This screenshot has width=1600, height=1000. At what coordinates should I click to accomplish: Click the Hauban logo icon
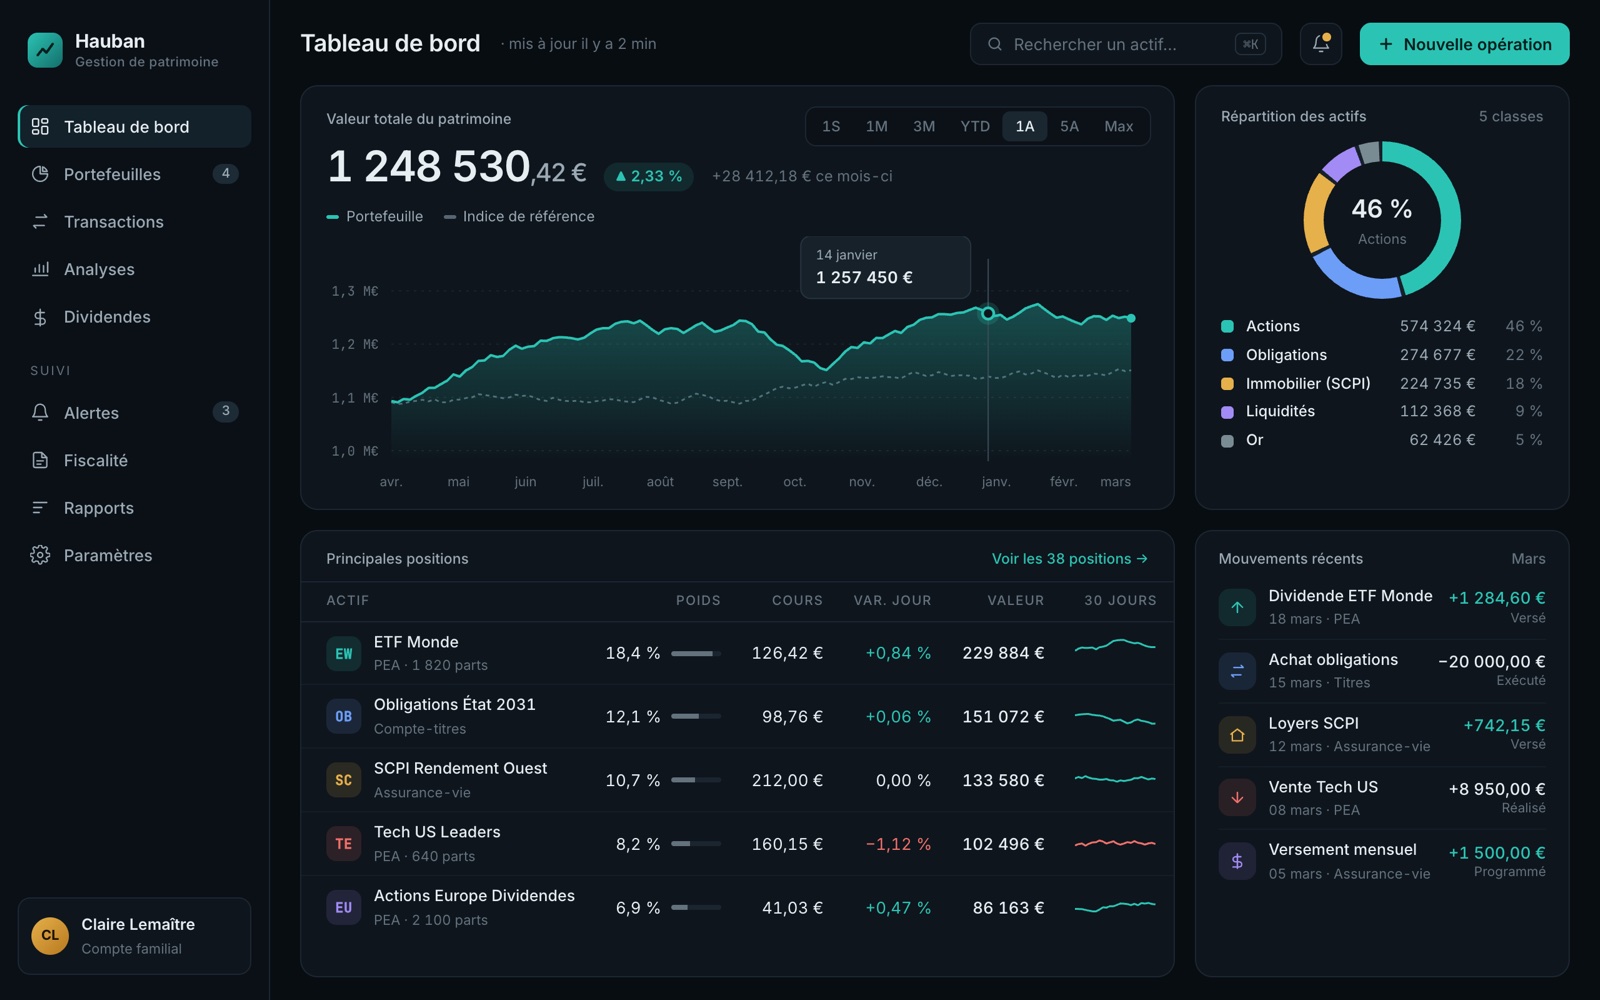coord(45,50)
